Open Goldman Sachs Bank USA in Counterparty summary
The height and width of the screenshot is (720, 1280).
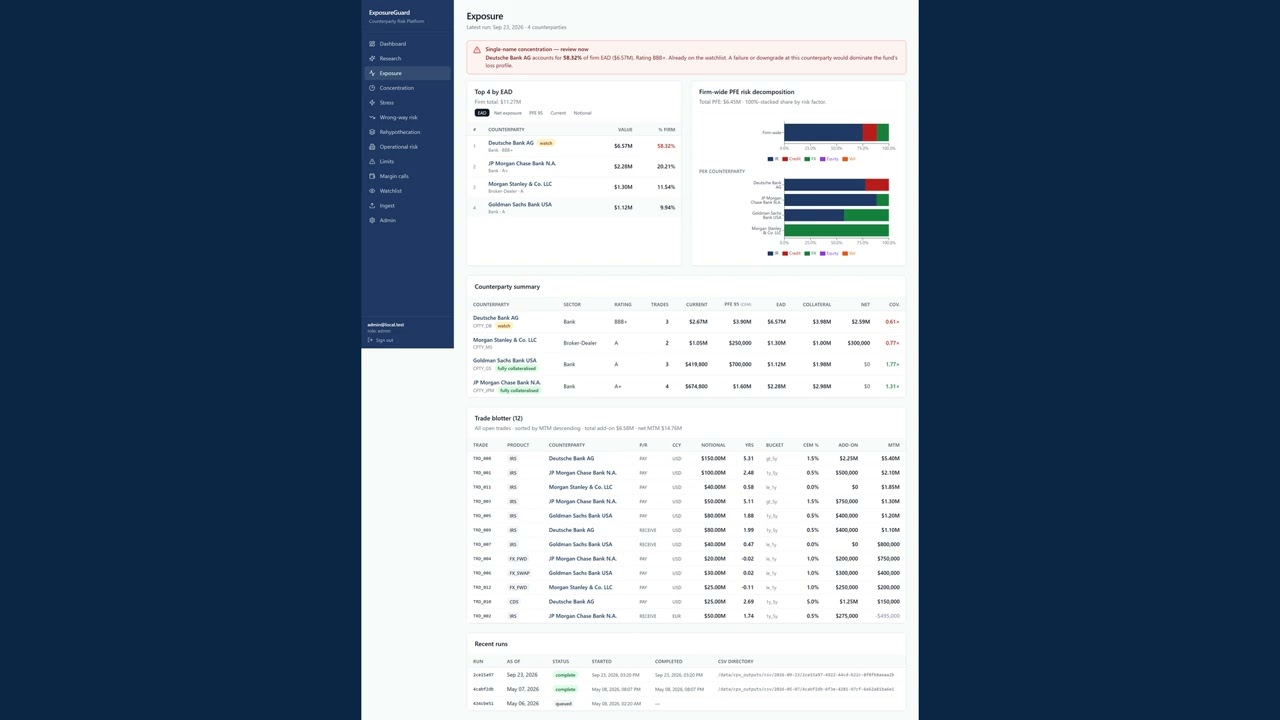coord(505,360)
